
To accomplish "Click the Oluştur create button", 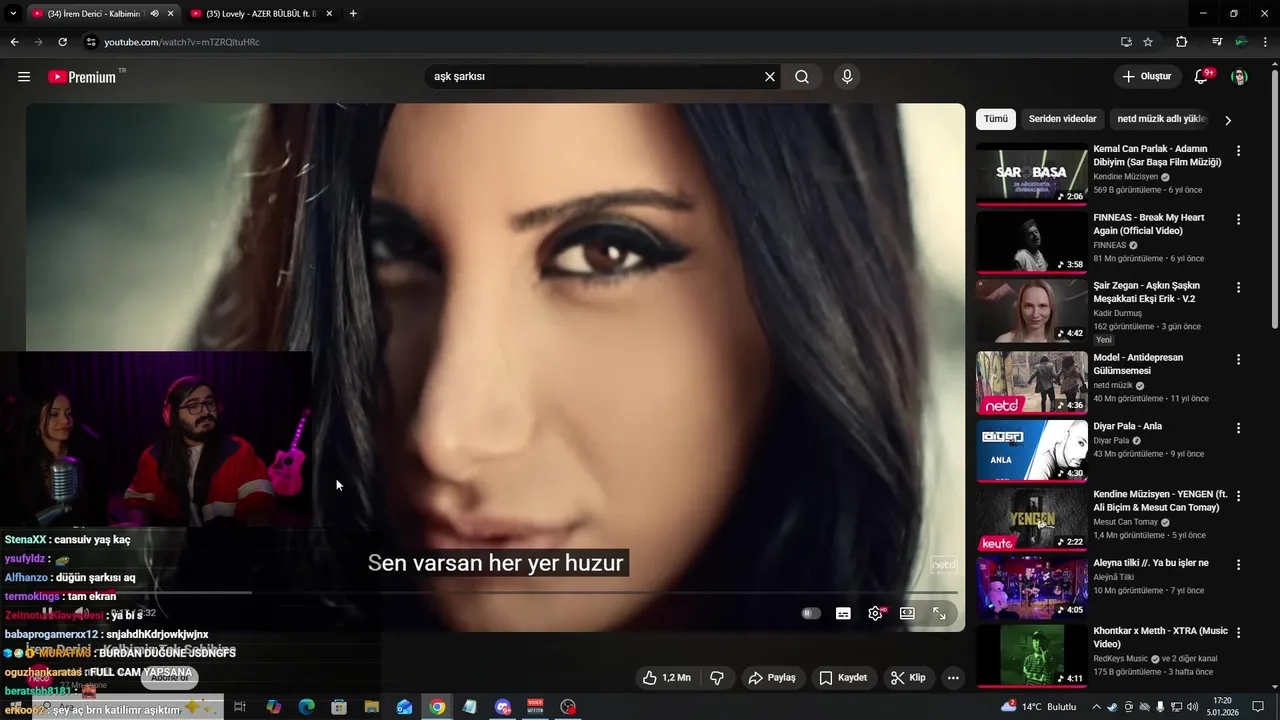I will (x=1147, y=77).
